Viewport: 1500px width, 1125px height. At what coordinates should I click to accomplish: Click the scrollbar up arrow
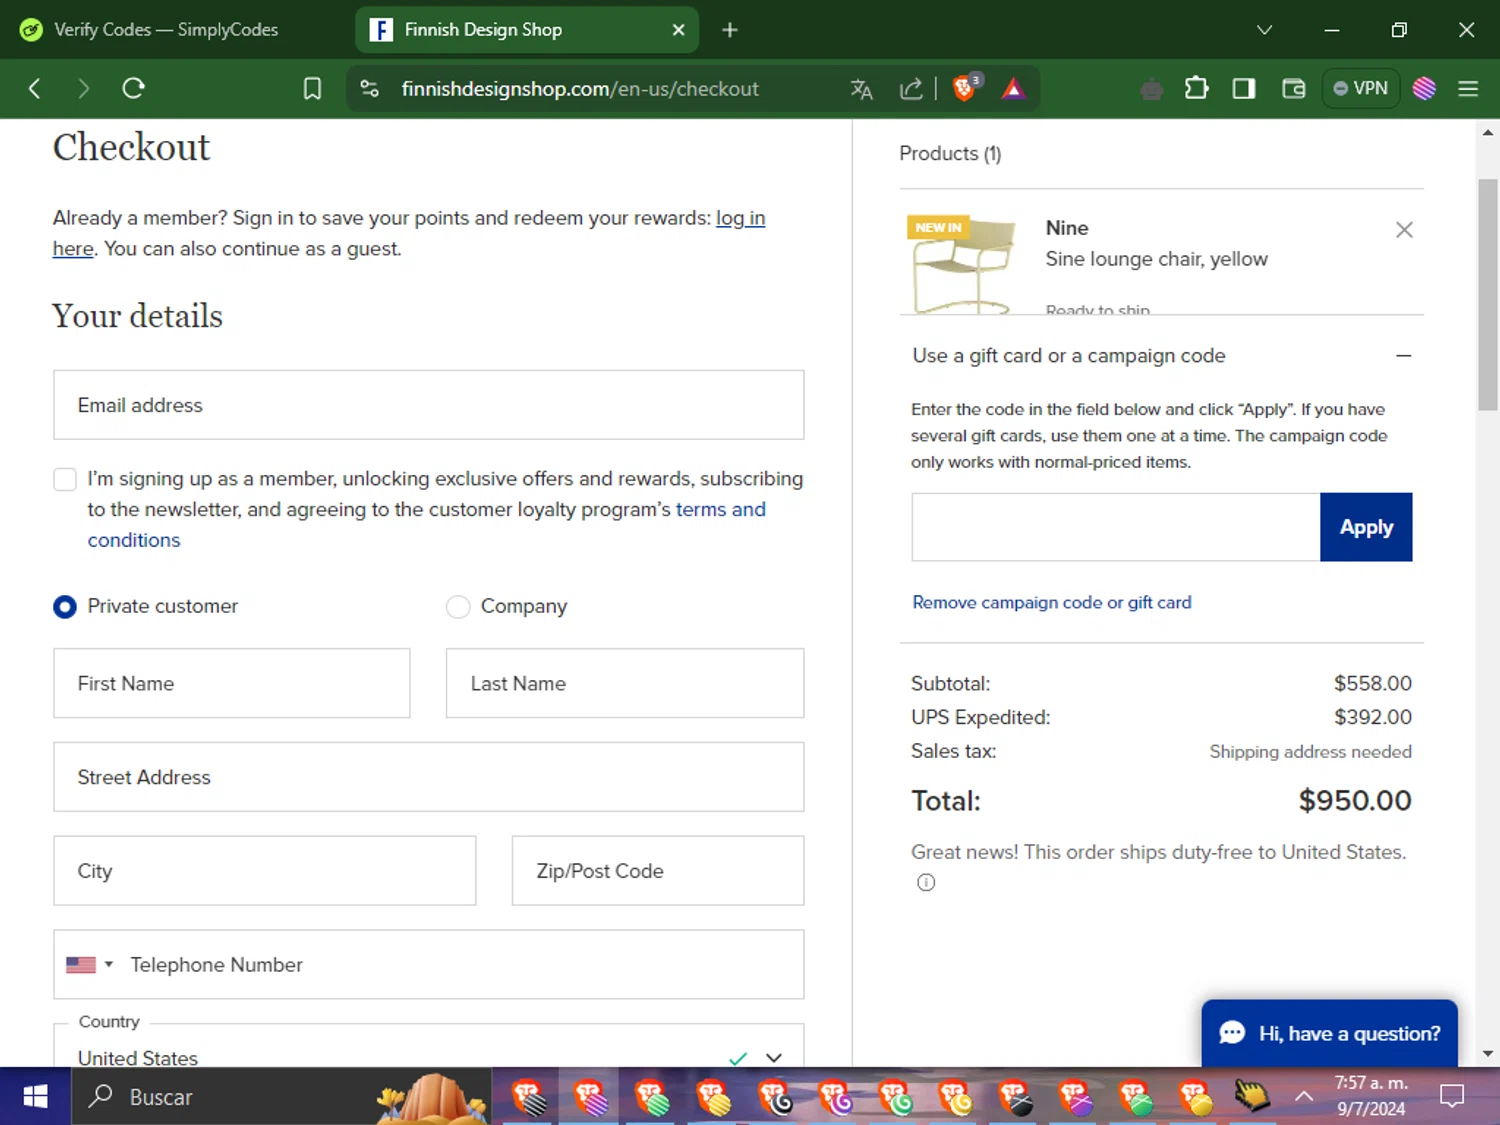click(x=1488, y=132)
